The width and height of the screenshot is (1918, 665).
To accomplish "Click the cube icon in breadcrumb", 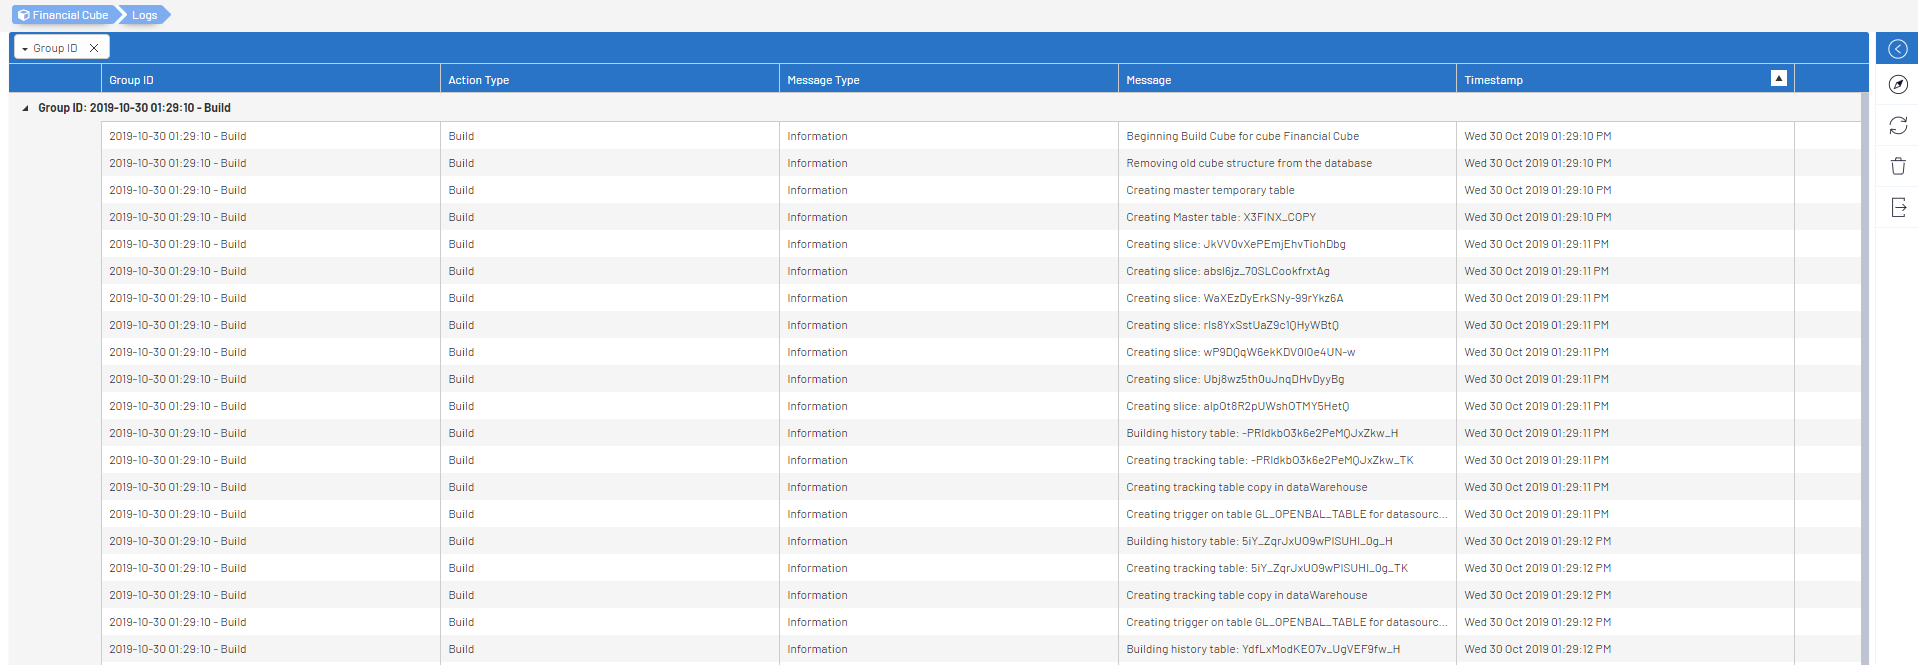I will click(x=24, y=15).
